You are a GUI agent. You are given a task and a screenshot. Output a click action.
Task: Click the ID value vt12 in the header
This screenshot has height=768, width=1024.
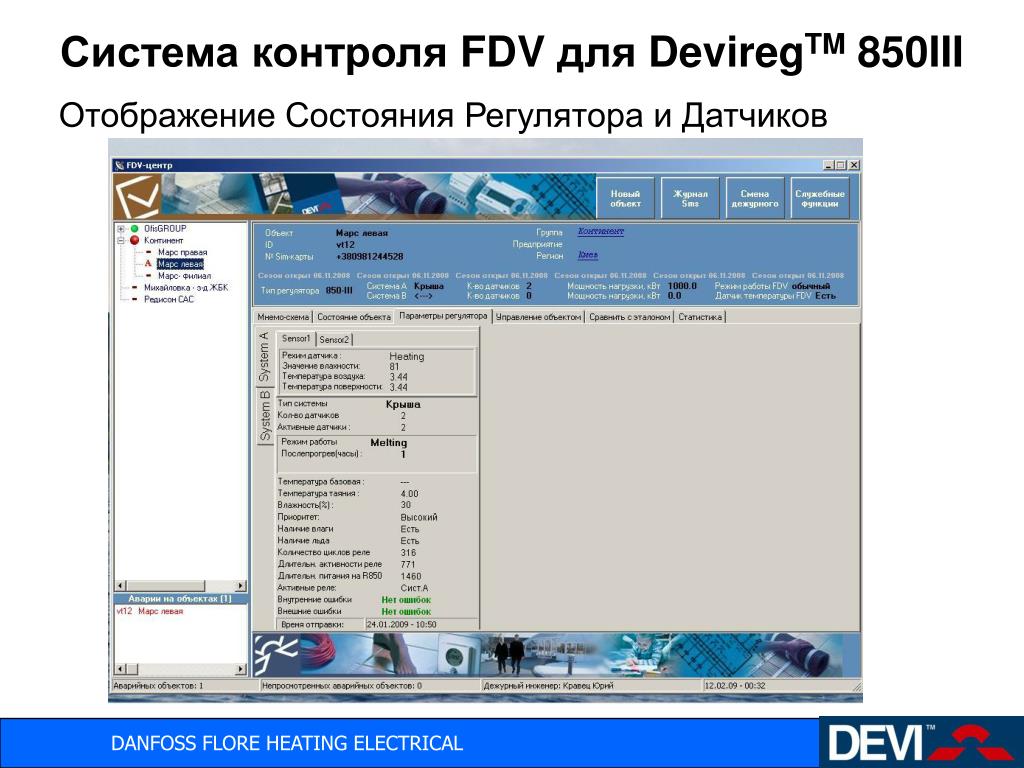click(345, 245)
